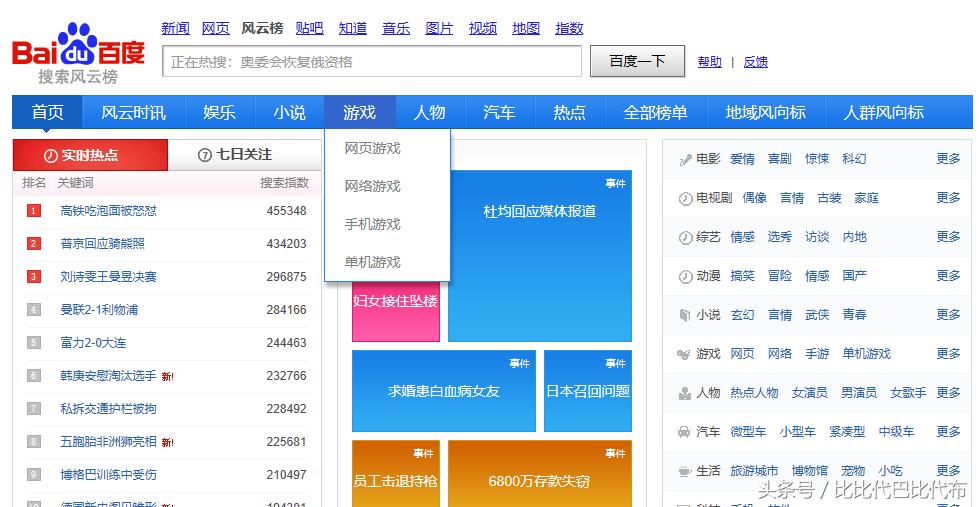Click the clock icon on 实时热点 tab
Screen dimensions: 979x507
(x=51, y=155)
